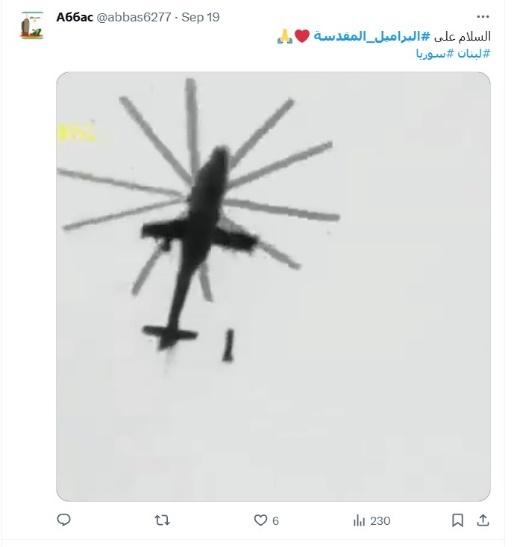Open the helicopter video thumbnail
The image size is (514, 547).
(273, 286)
